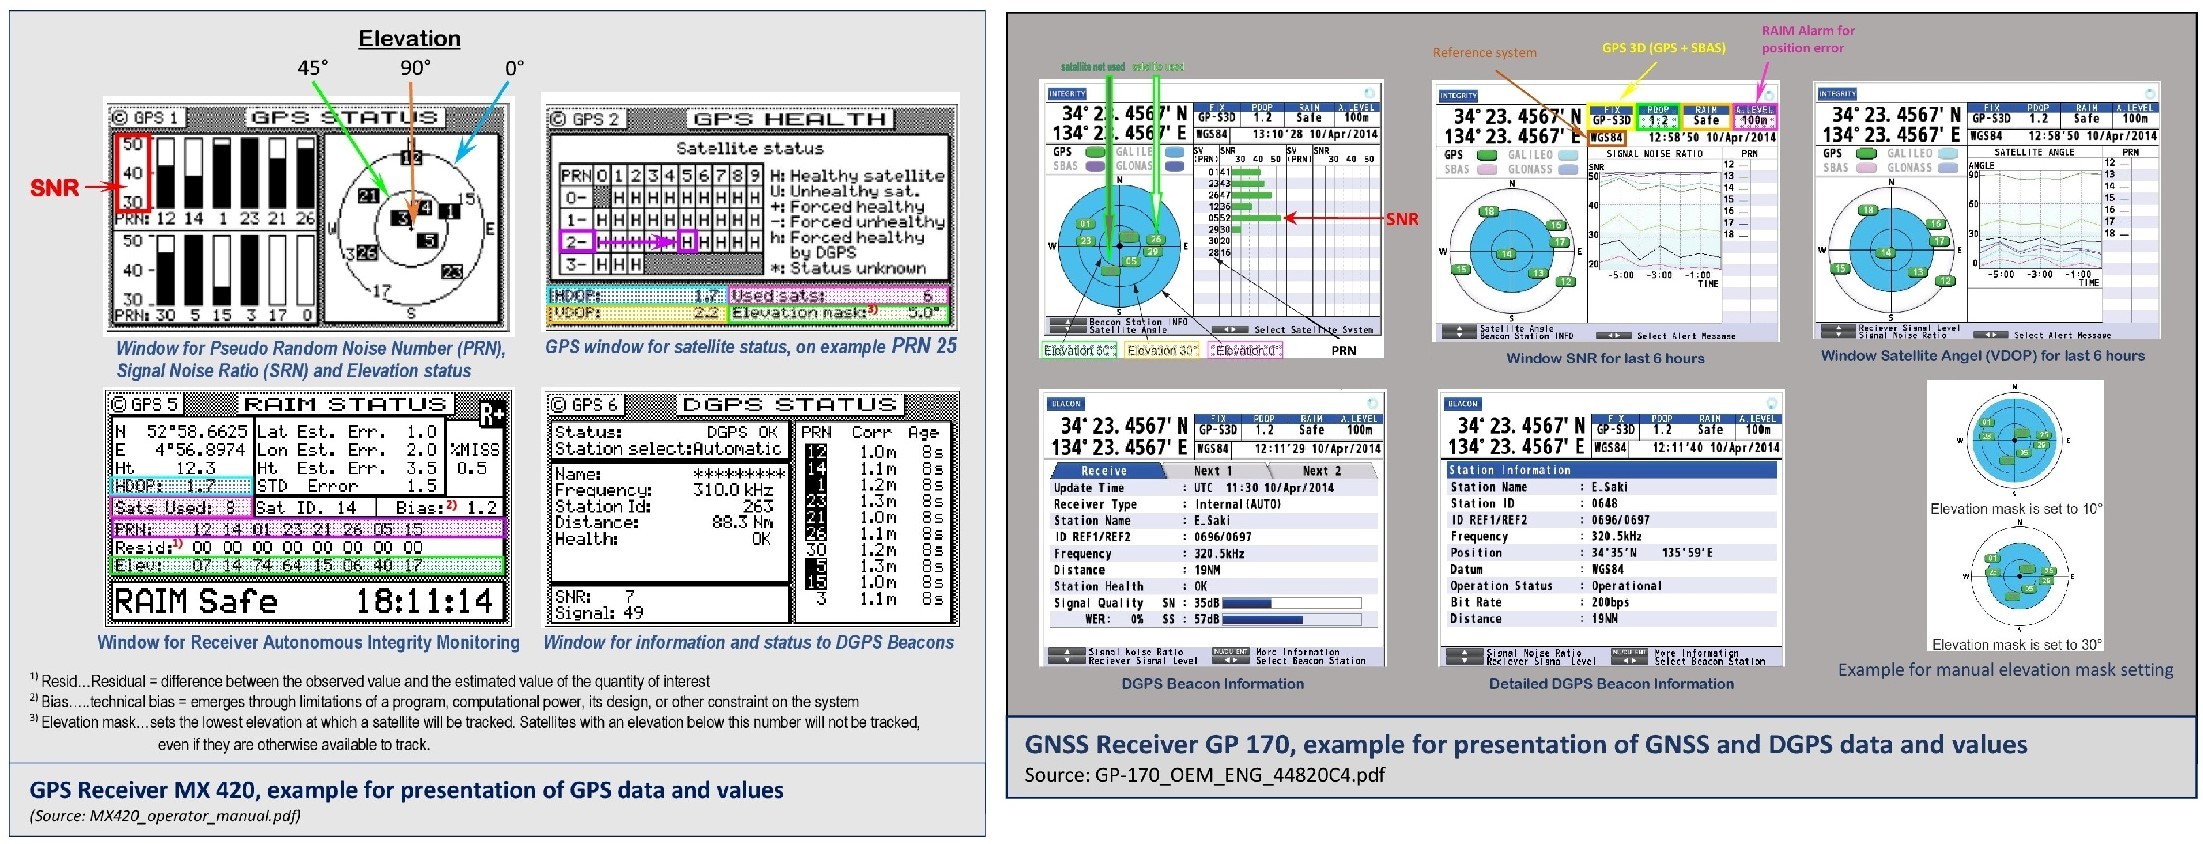Click the SBAS indicator on the Satellite Angle screen
This screenshot has height=844, width=2203.
point(1866,168)
